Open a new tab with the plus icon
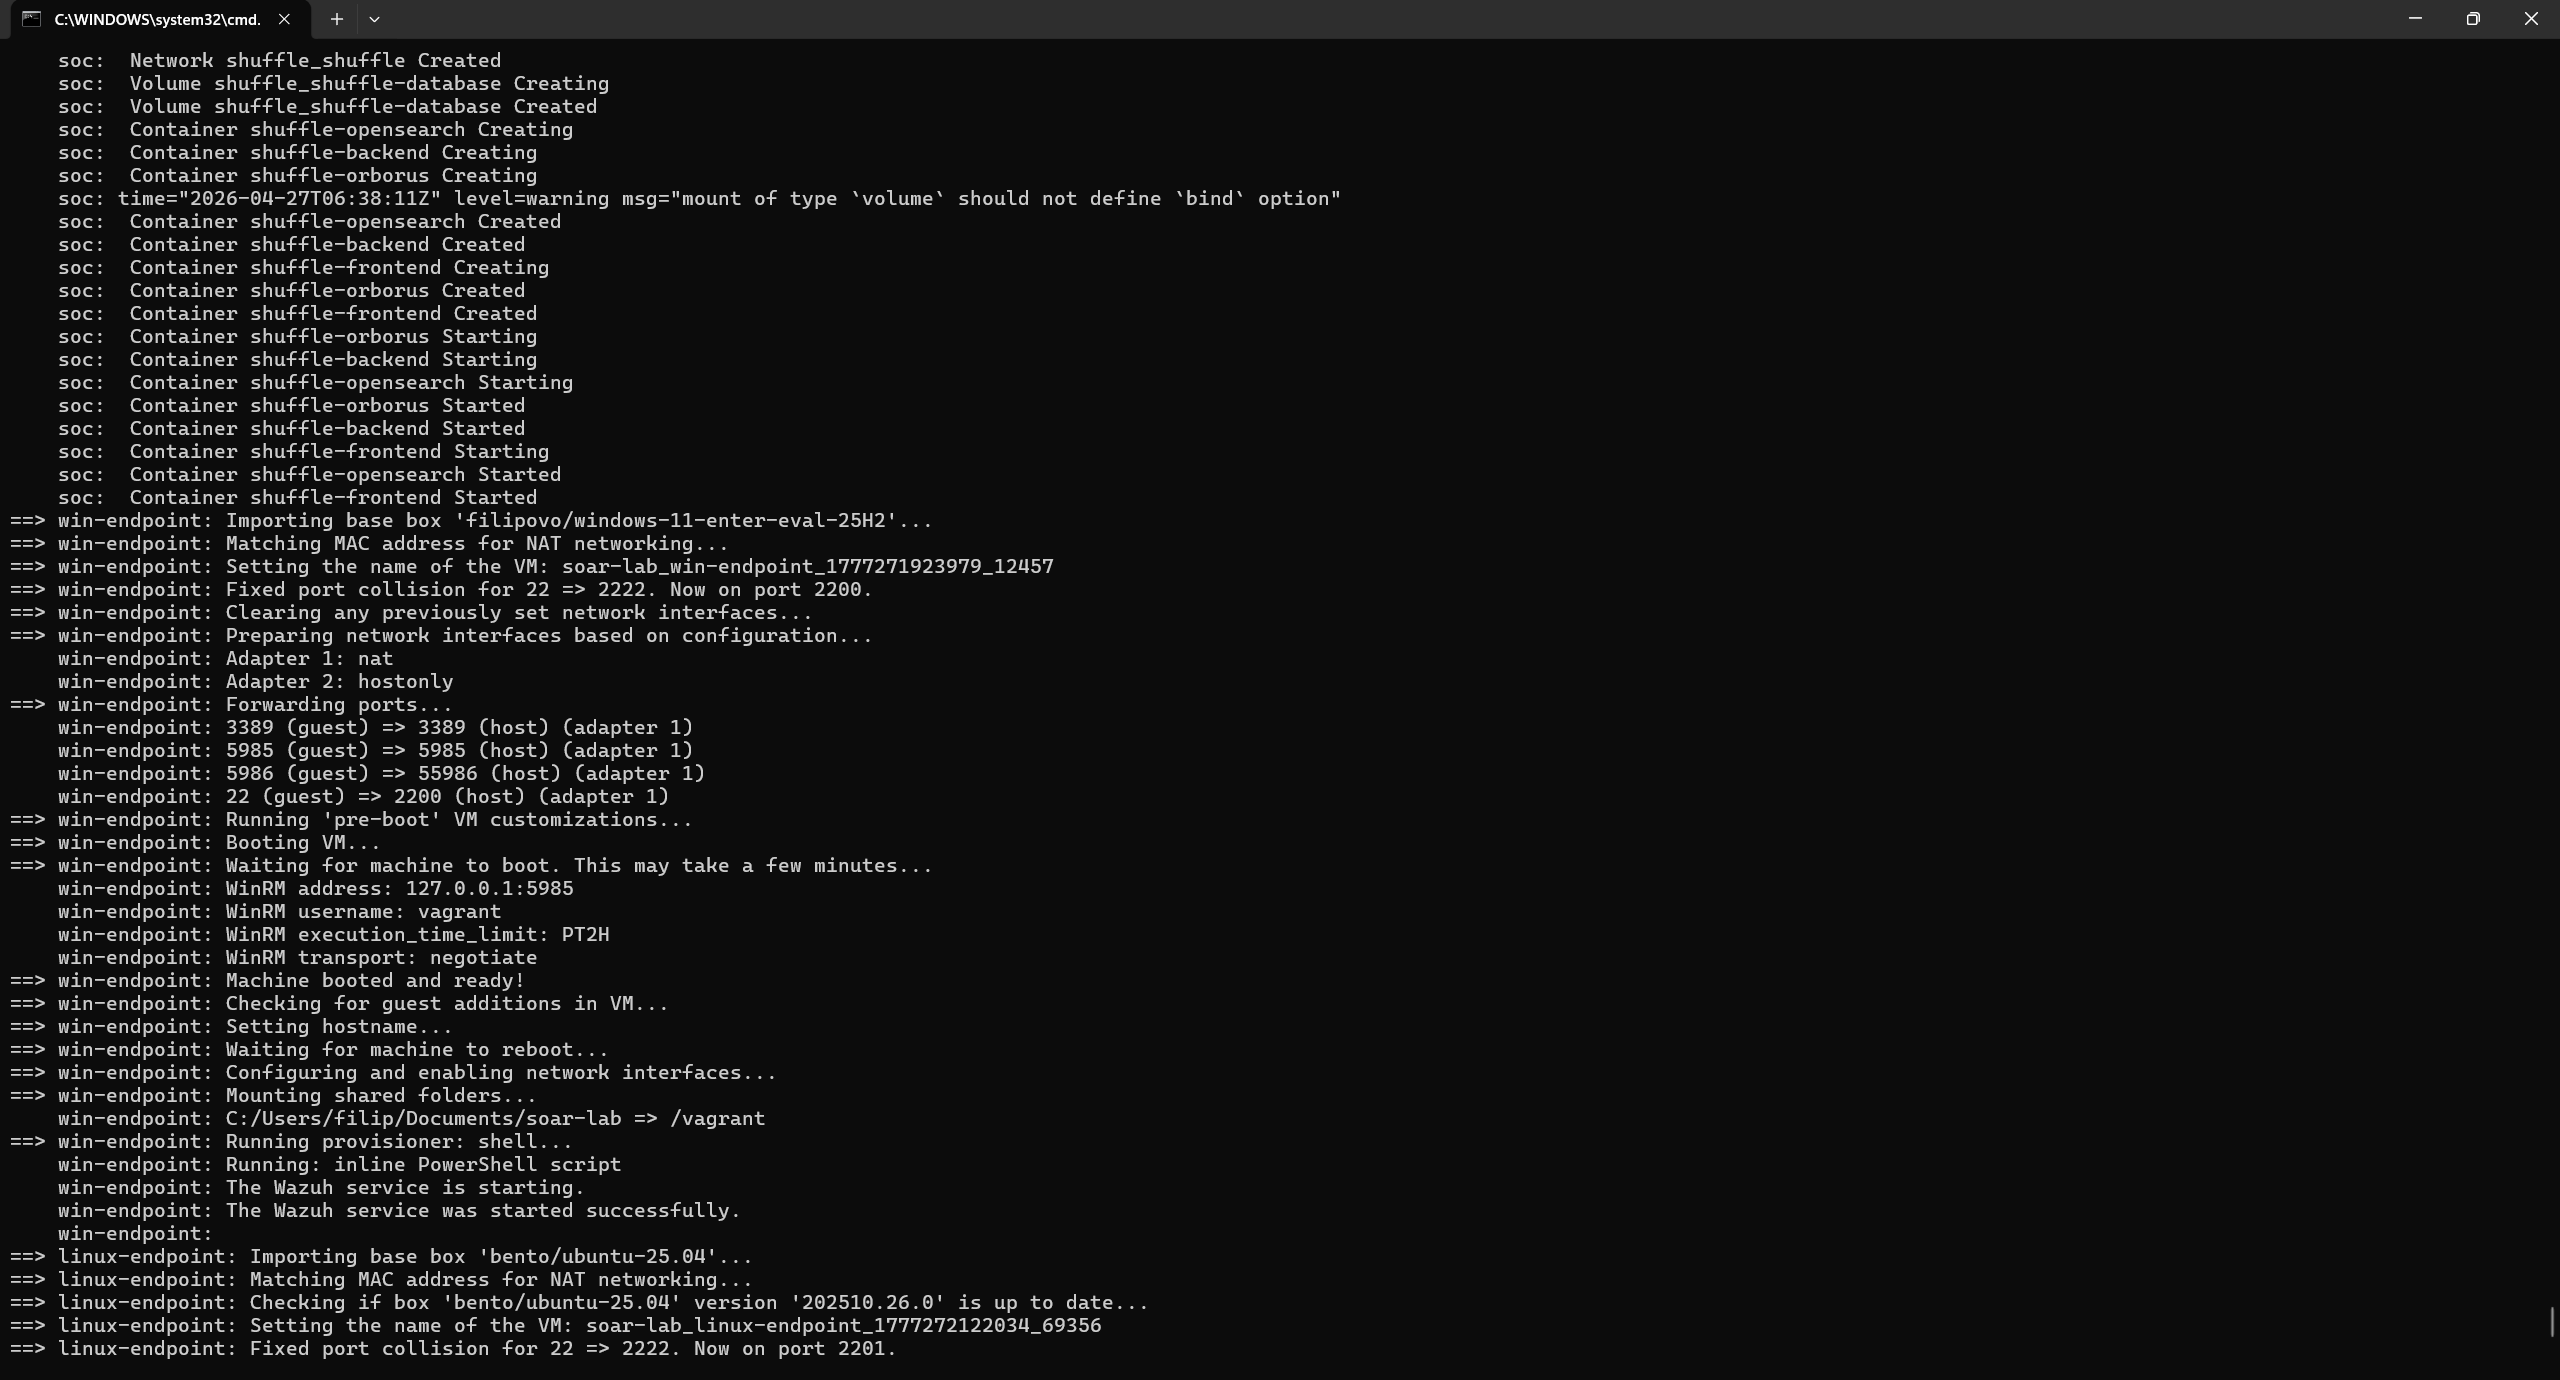 click(337, 19)
